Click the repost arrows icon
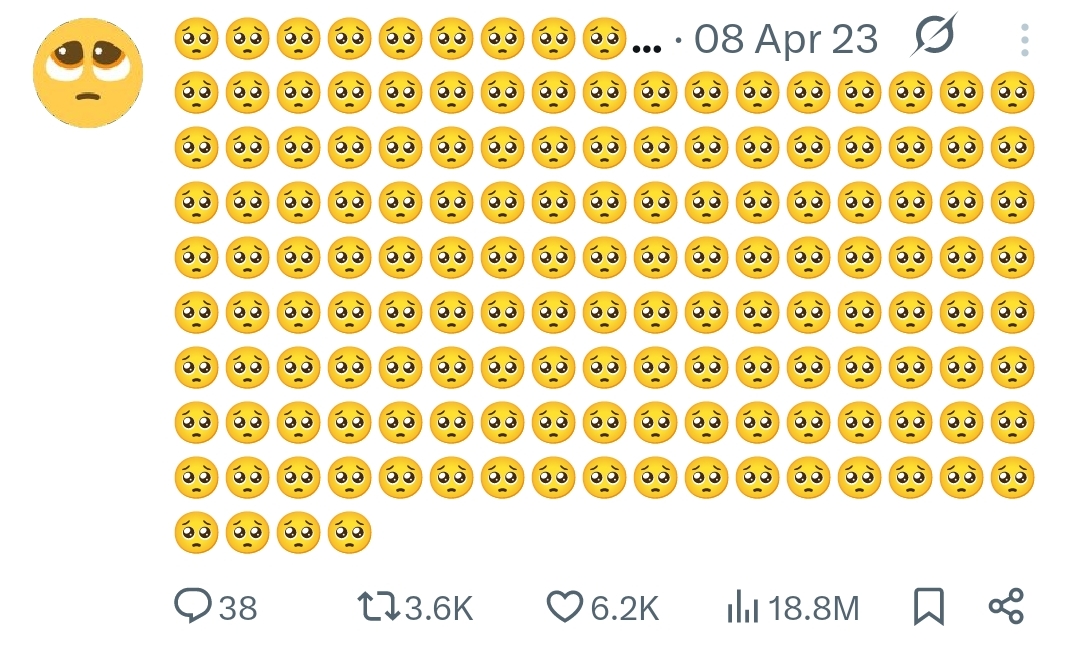This screenshot has height=650, width=1080. (379, 606)
